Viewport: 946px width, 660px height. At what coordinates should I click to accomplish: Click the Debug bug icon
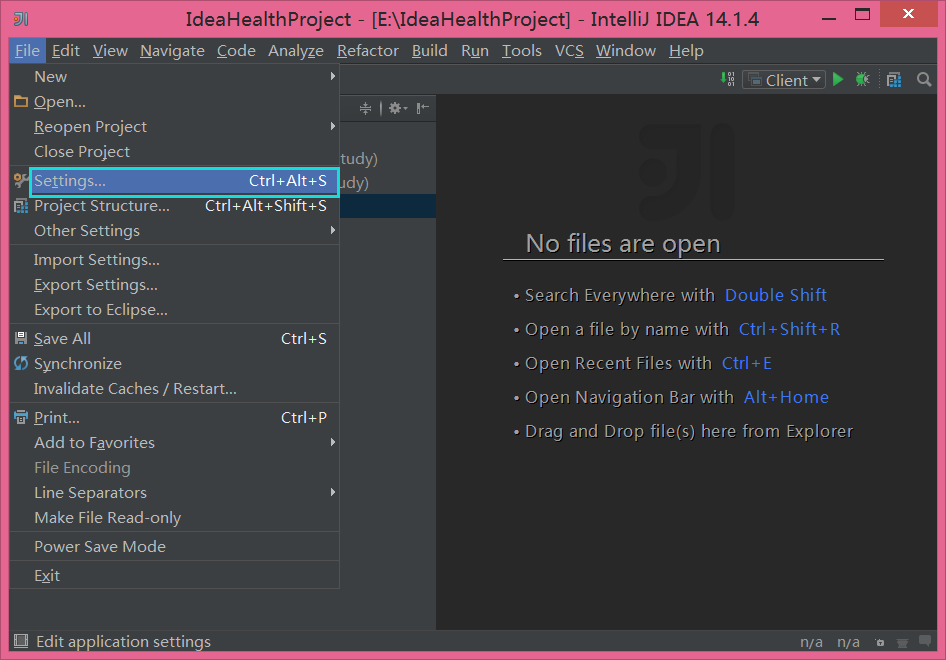tap(862, 80)
